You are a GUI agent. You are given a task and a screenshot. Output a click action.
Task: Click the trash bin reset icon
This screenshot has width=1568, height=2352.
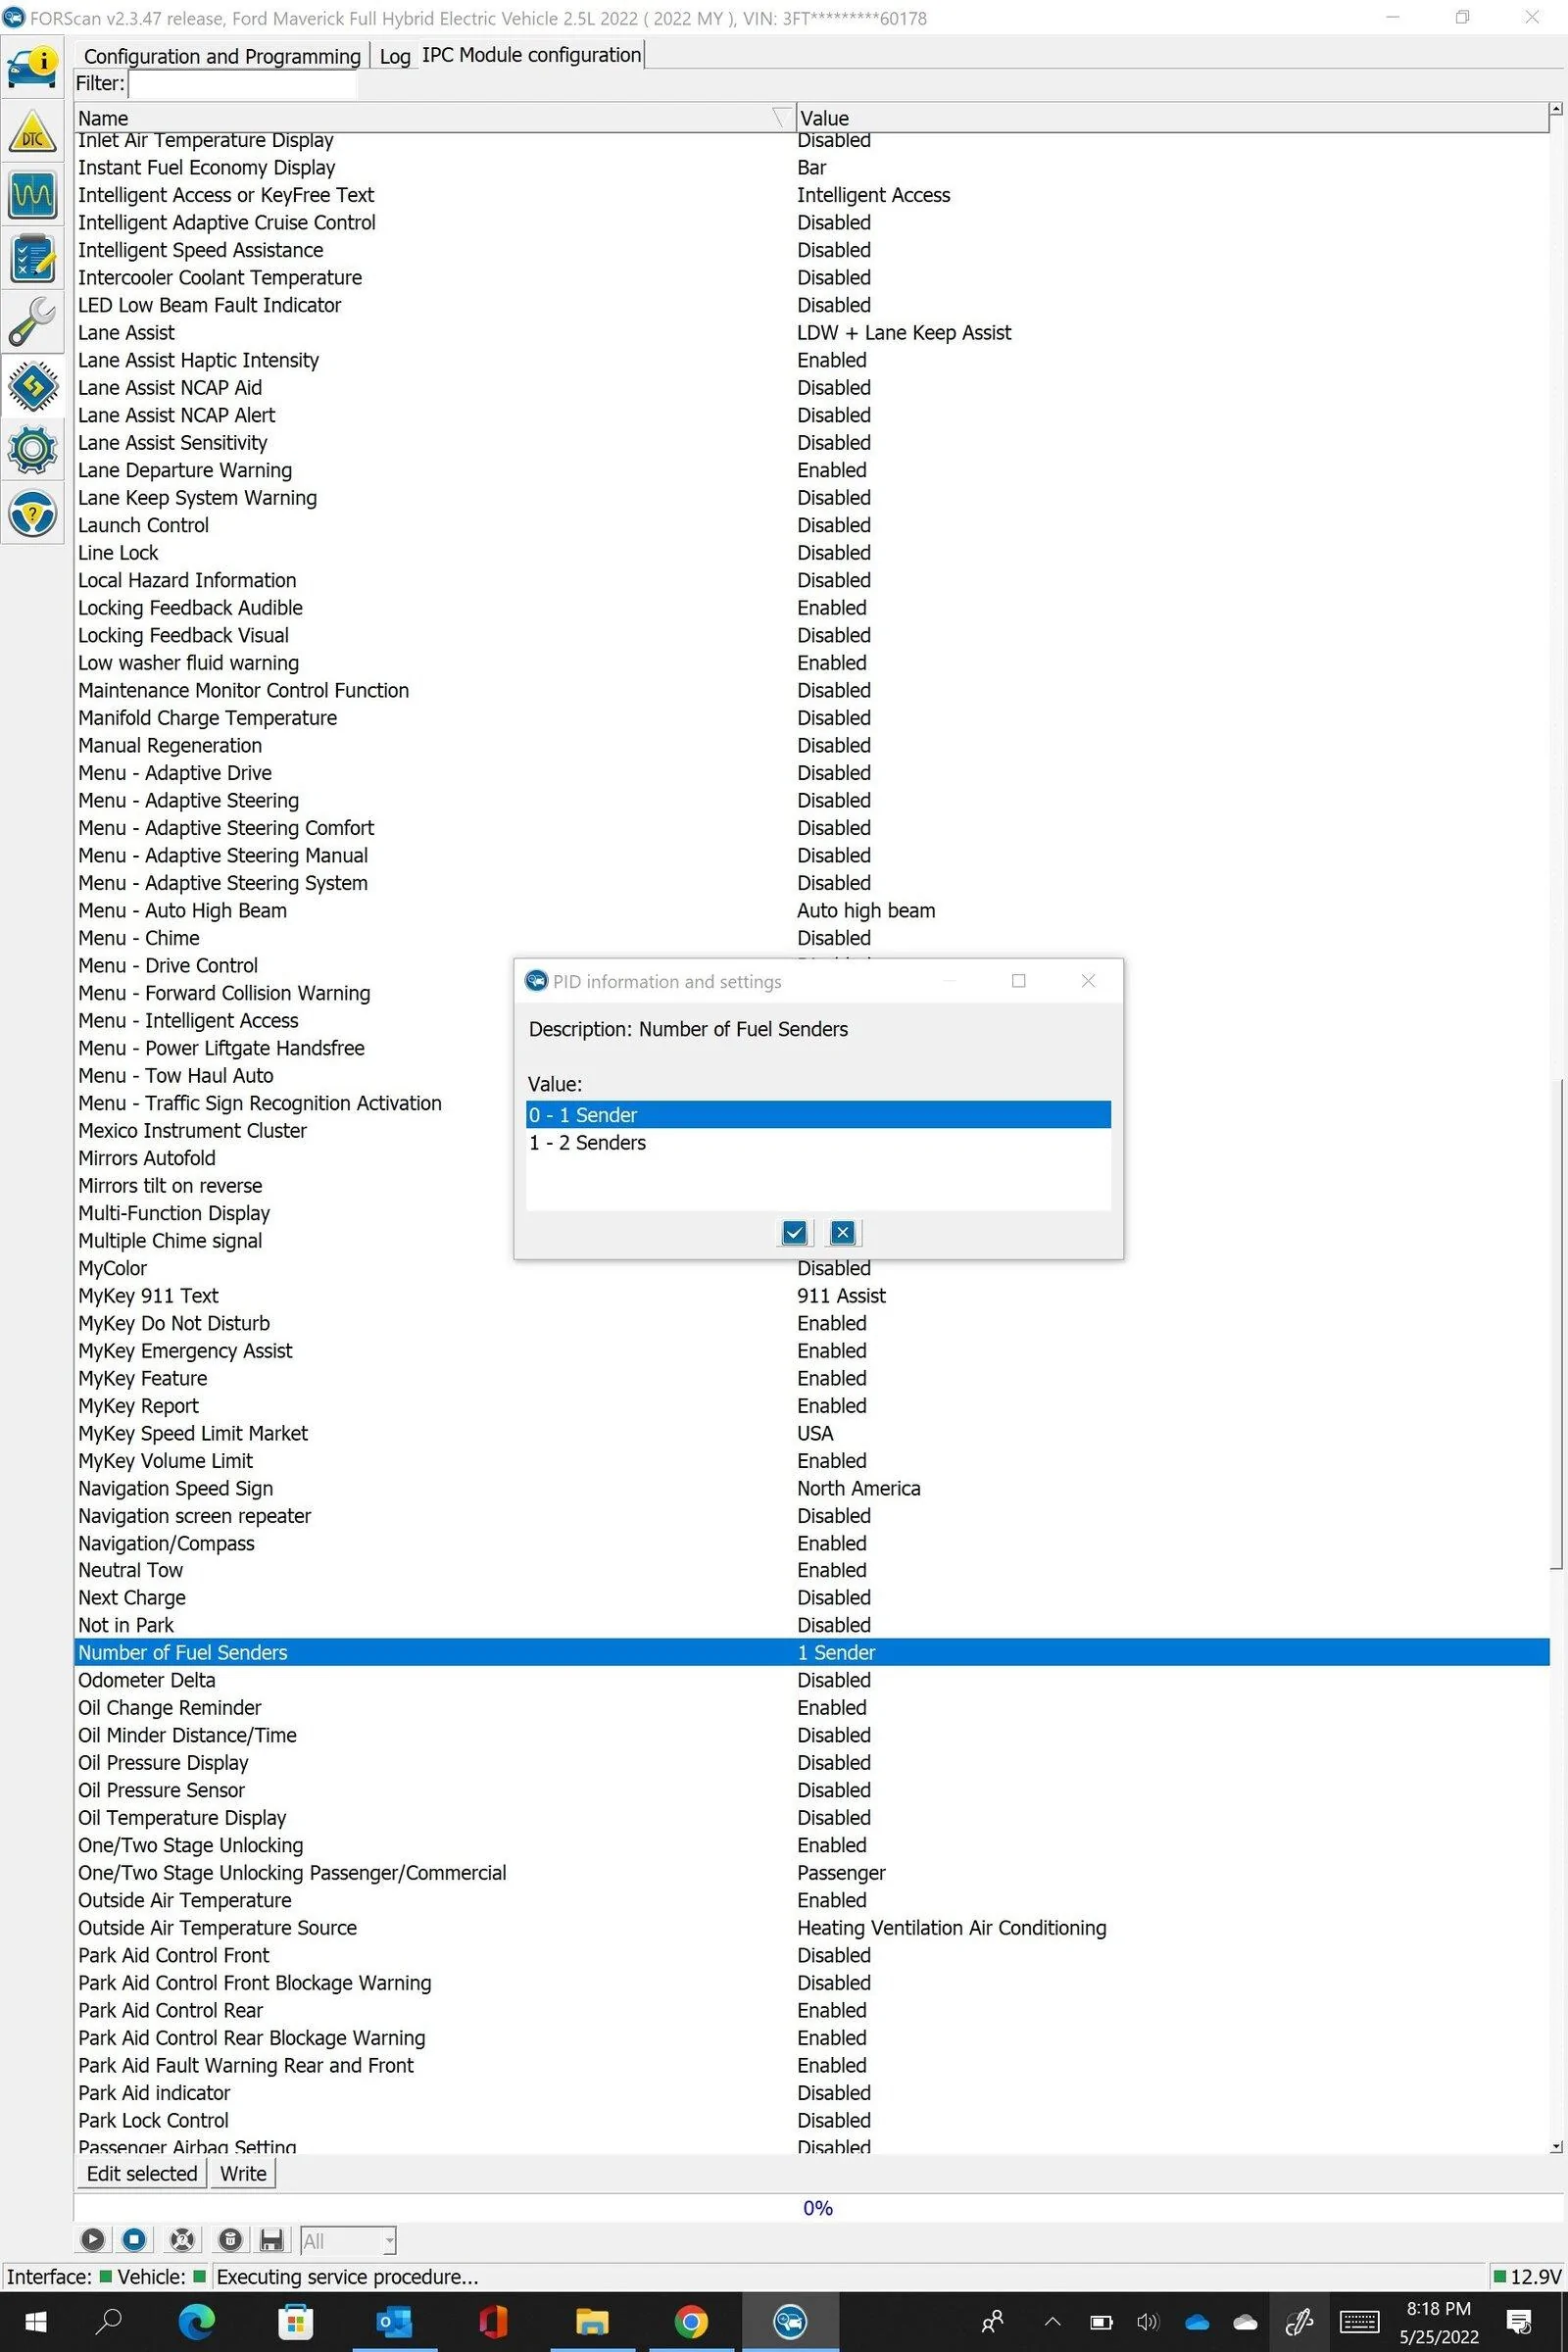(x=230, y=2240)
